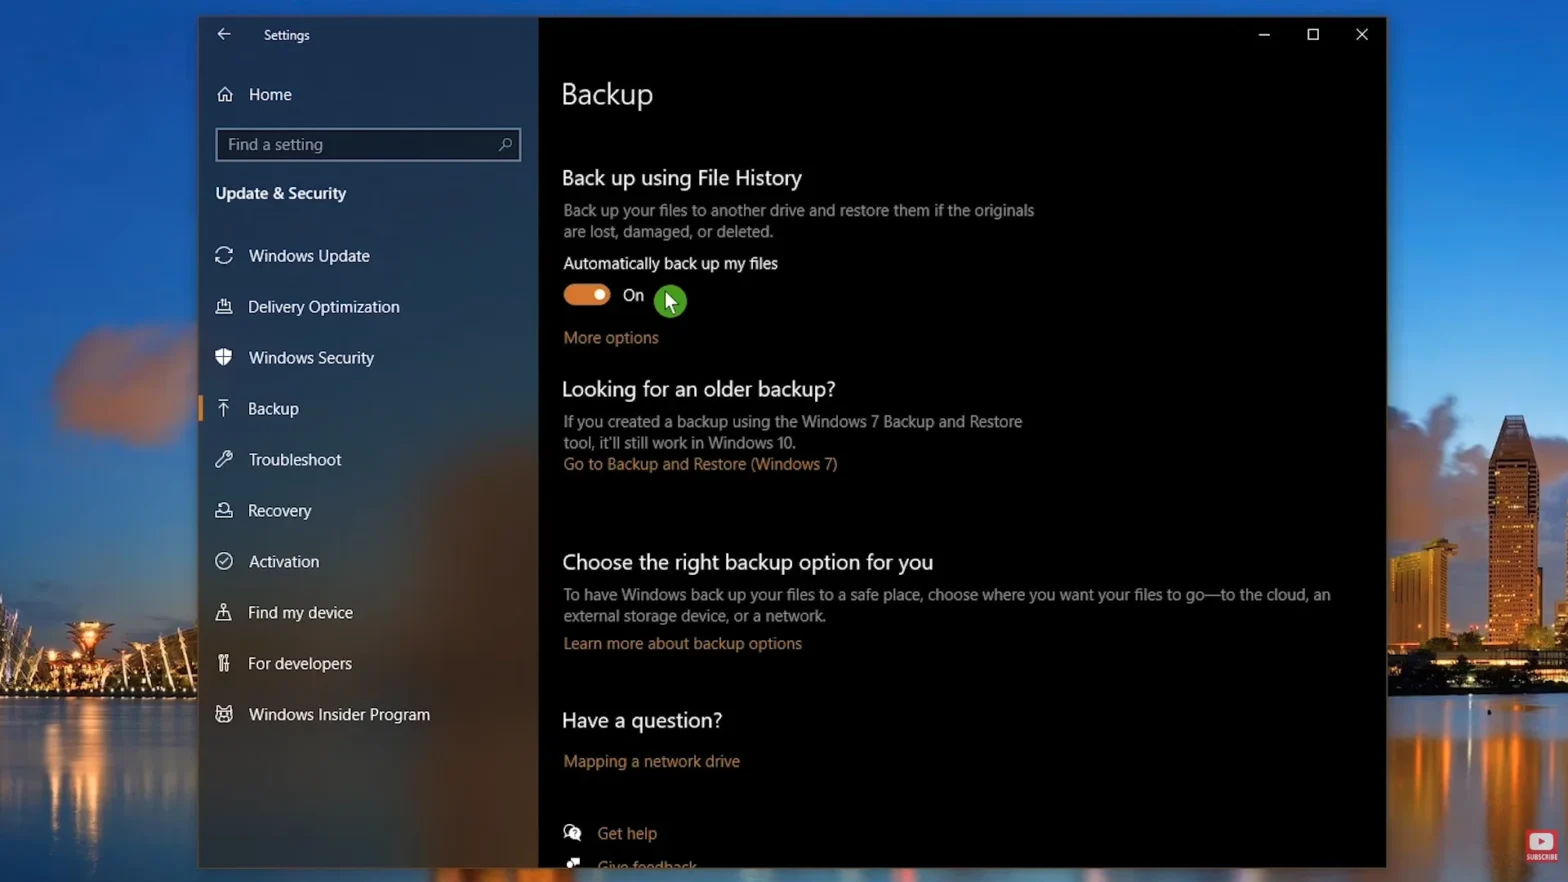Click the search magnifier icon
The width and height of the screenshot is (1568, 882).
[x=505, y=144]
